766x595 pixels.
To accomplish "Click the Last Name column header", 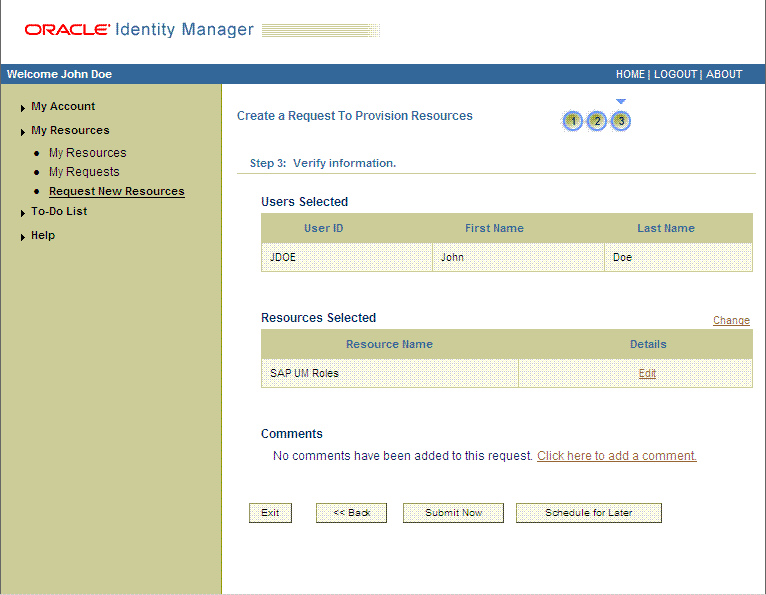I will 666,228.
